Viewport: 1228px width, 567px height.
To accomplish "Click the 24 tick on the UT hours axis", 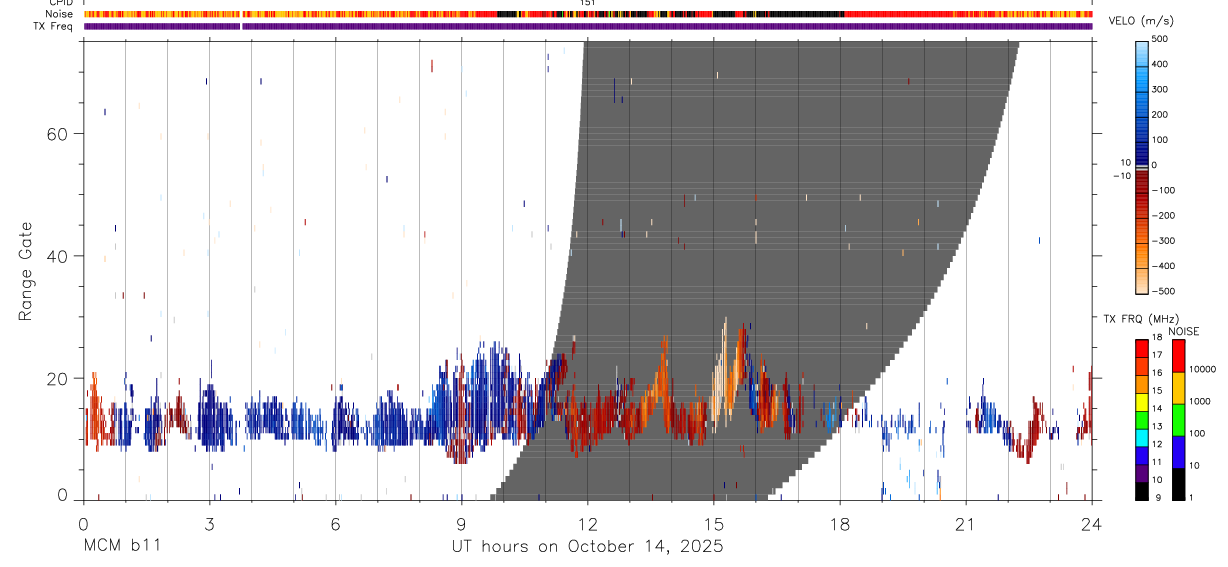I will click(1092, 523).
